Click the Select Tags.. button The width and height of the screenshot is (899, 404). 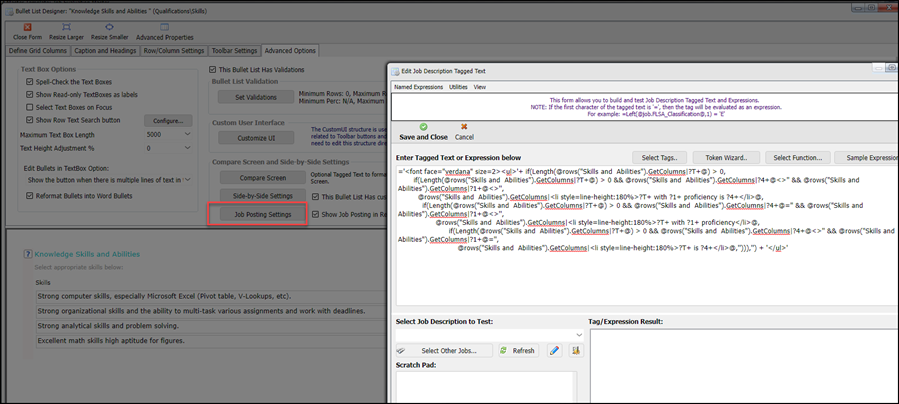(x=659, y=158)
